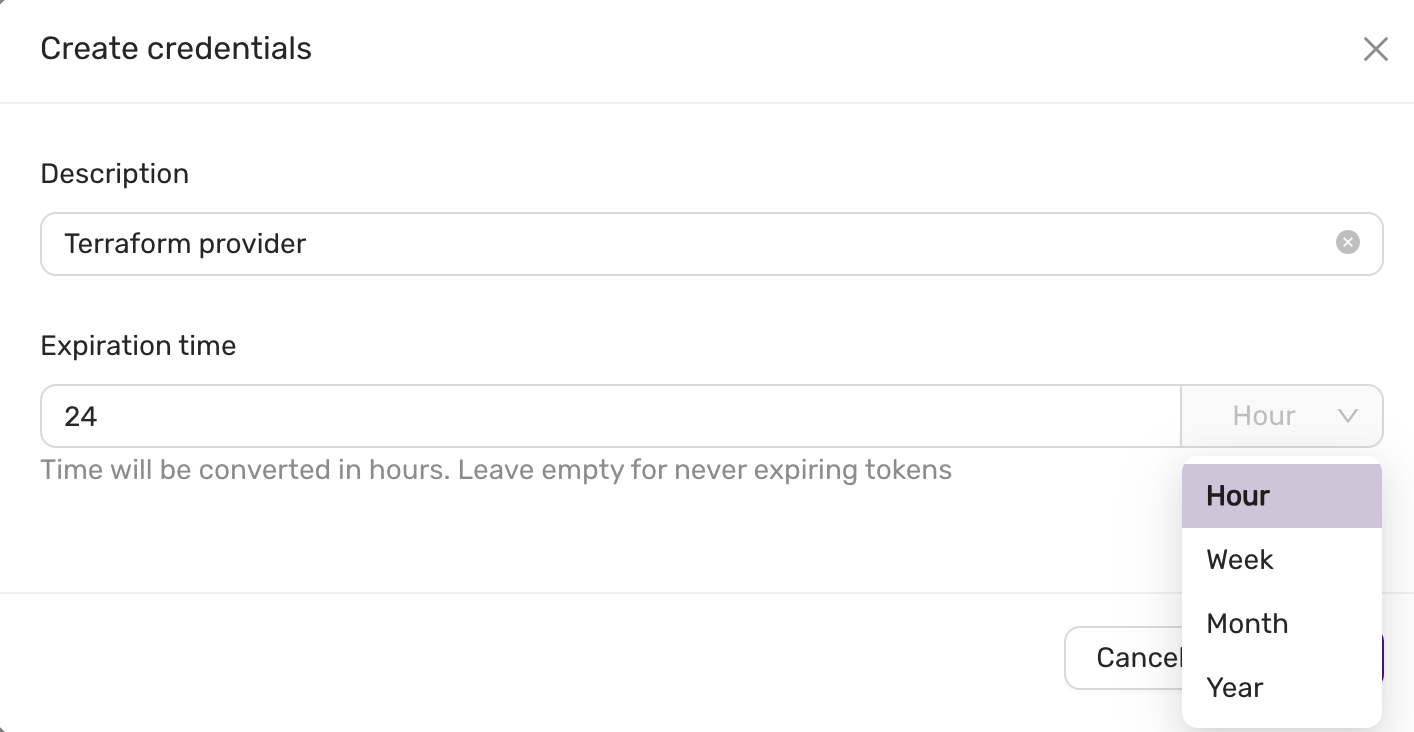Click the 'Expiration time' field label
Screen dimensions: 1414x732
pyautogui.click(x=138, y=346)
